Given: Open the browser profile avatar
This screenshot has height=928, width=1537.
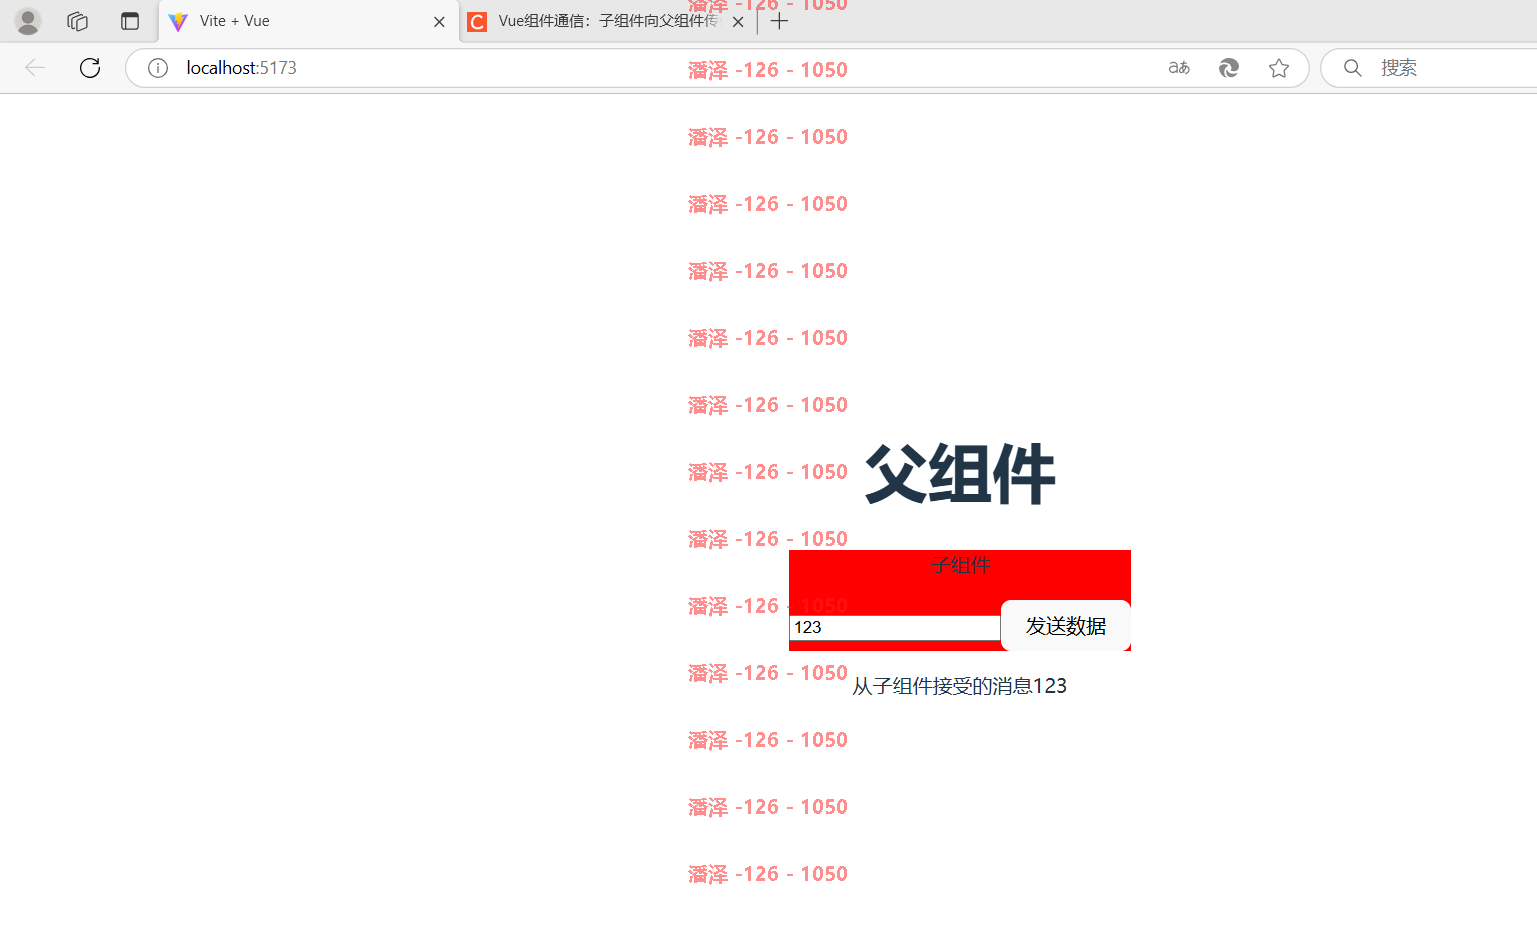Looking at the screenshot, I should [28, 21].
